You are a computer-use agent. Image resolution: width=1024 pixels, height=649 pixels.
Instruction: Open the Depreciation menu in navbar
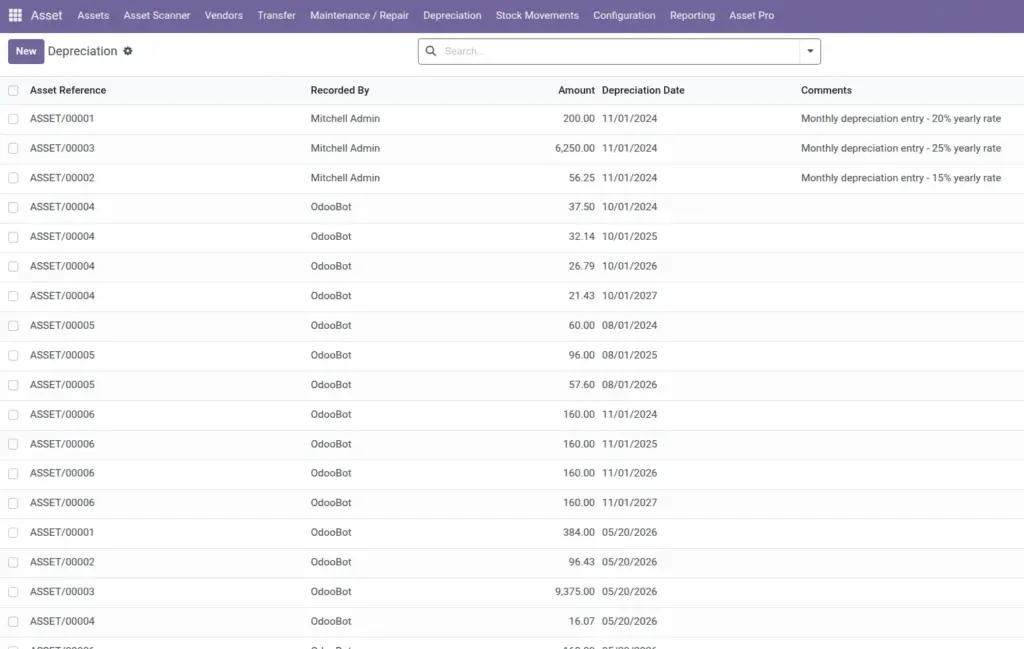coord(452,15)
